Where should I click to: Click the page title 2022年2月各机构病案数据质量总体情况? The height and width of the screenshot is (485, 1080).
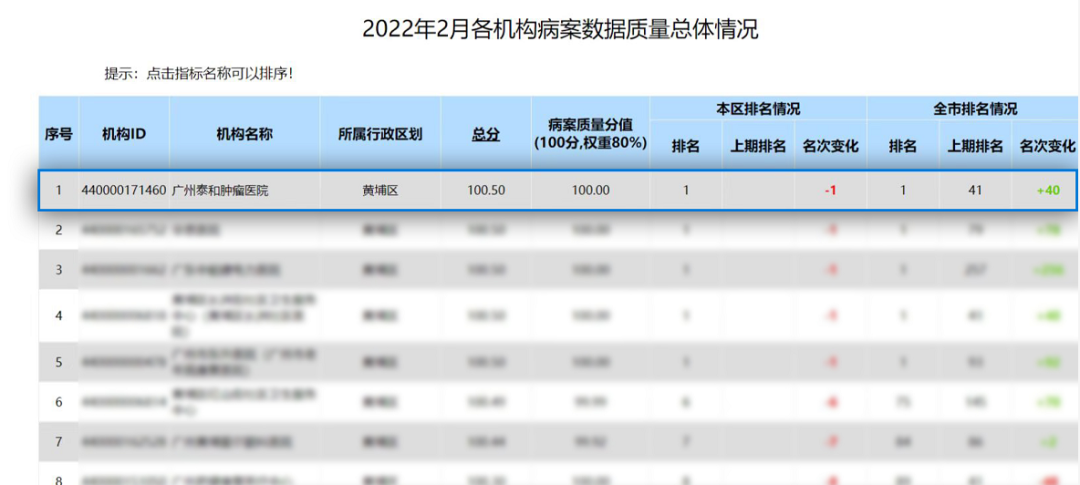560,29
